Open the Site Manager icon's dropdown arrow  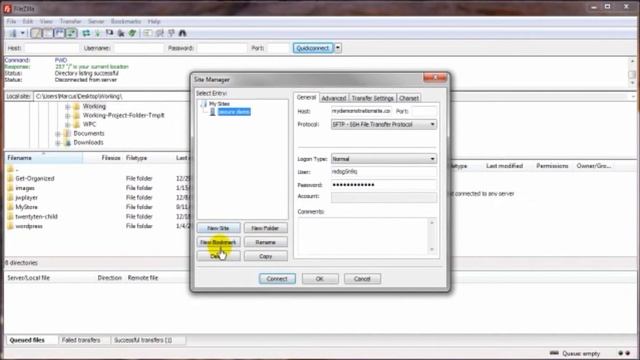point(22,33)
